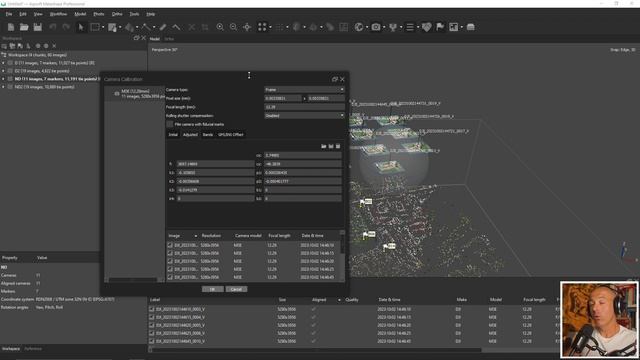Click the f calibration parameter field
Viewport: 640px width, 360px height.
pos(215,164)
